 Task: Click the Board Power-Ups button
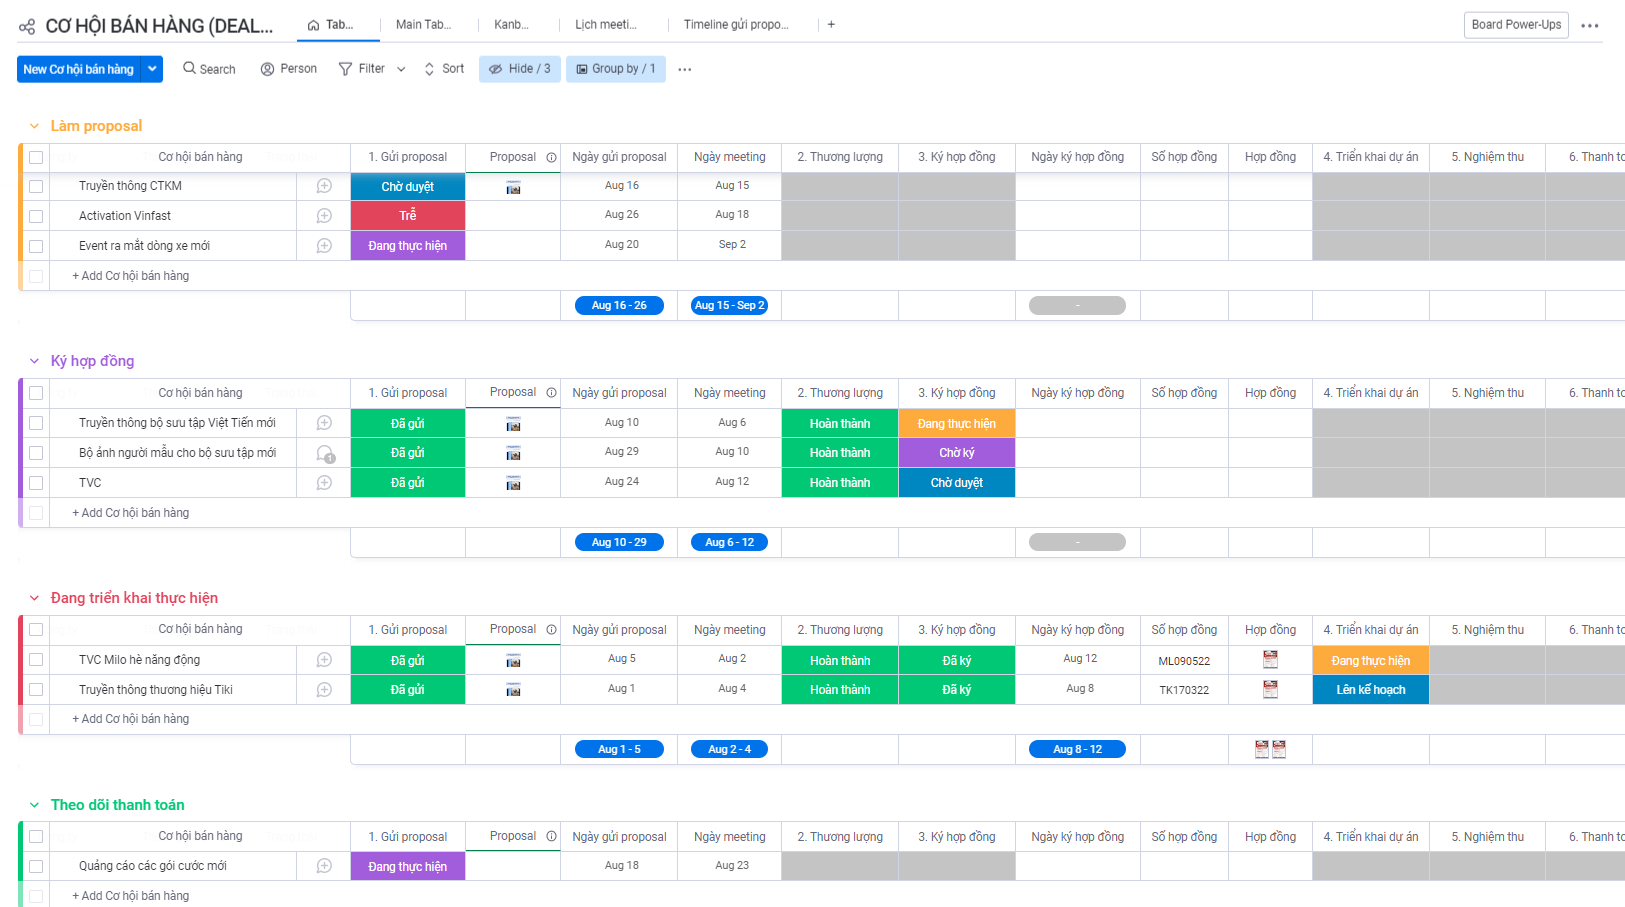(x=1515, y=24)
